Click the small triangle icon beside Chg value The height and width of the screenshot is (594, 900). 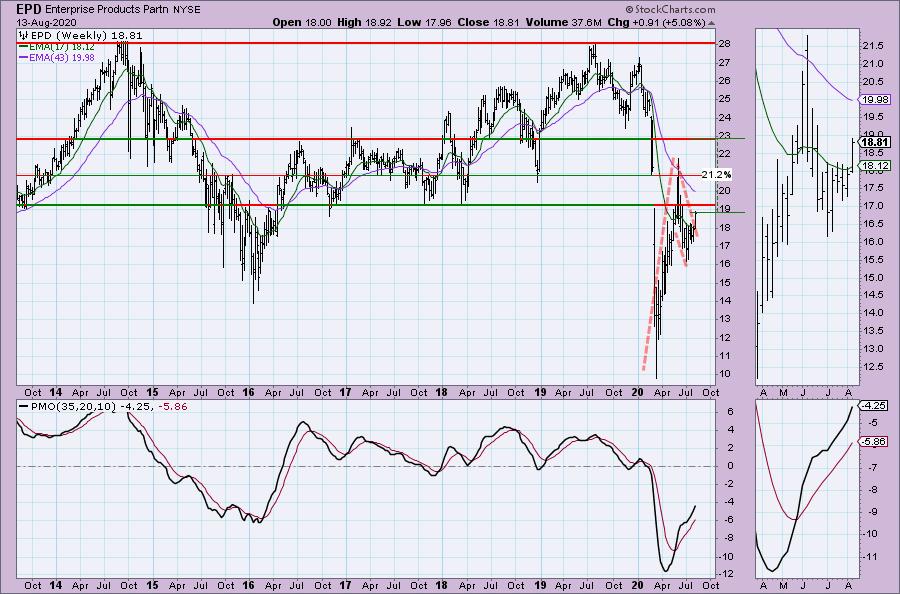coord(712,23)
